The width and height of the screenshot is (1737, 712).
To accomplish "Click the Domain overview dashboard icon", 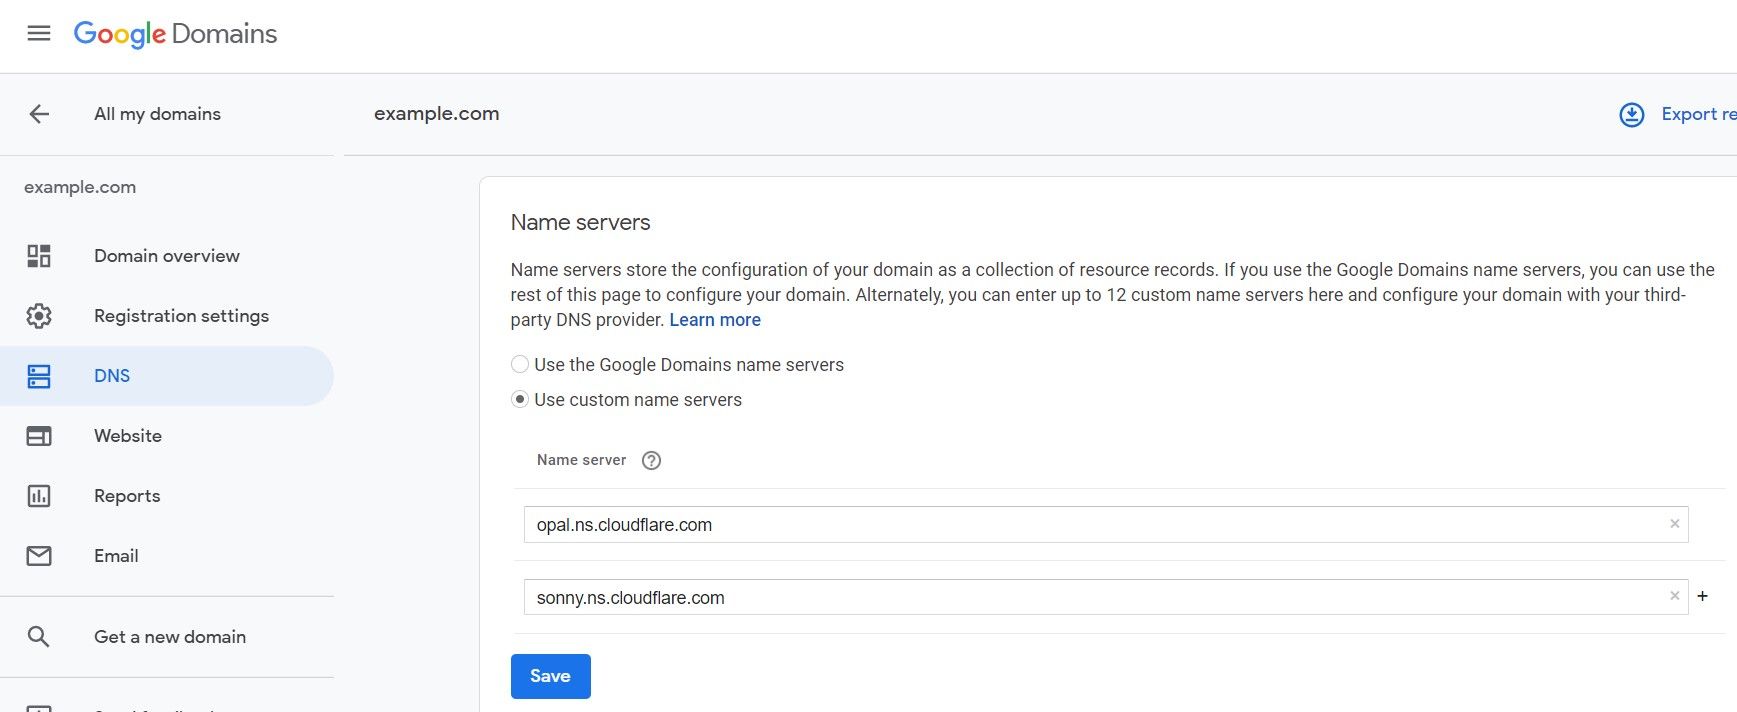I will click(x=39, y=256).
